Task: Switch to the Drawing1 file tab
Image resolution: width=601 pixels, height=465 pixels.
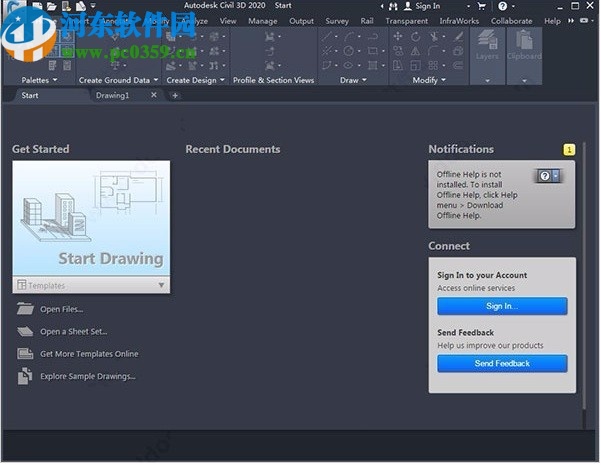Action: pos(112,95)
